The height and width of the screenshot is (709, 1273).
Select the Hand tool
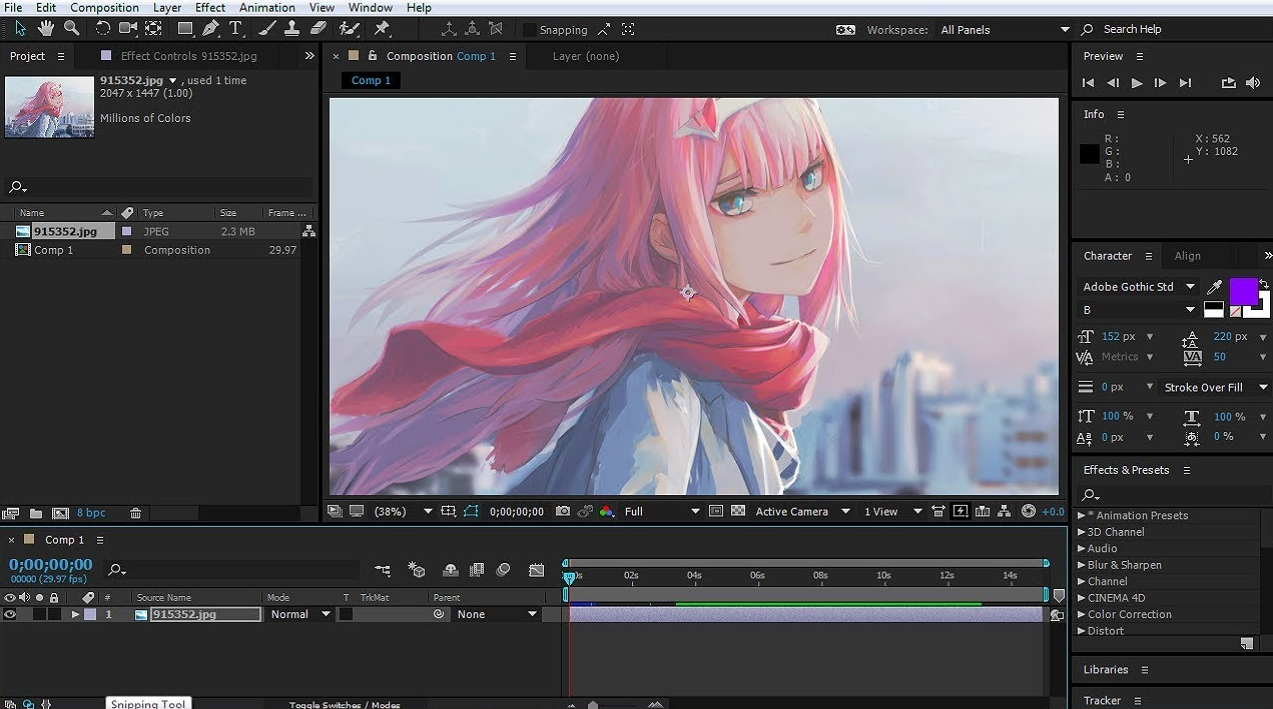(46, 29)
